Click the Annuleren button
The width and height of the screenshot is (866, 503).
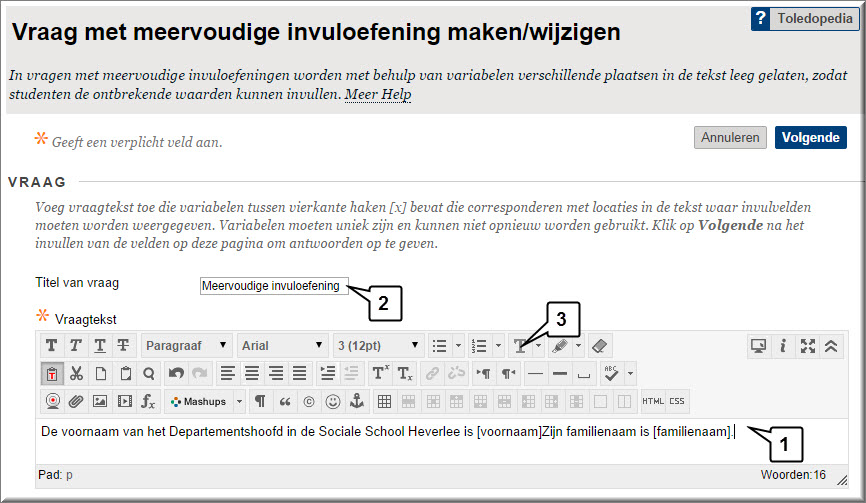point(730,137)
